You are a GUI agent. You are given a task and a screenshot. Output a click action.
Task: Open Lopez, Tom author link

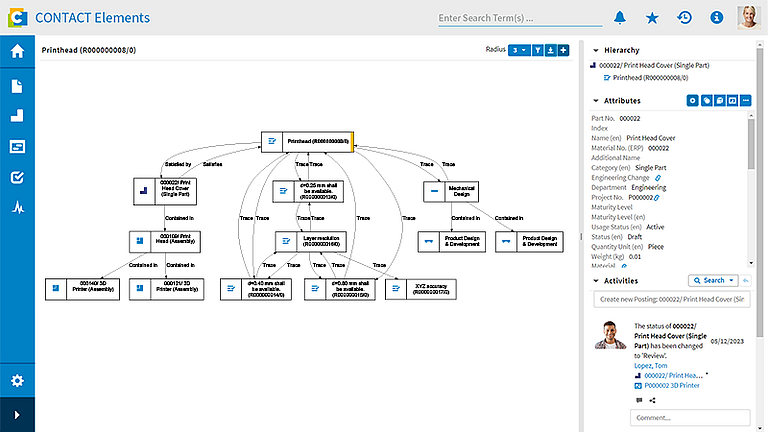click(650, 365)
